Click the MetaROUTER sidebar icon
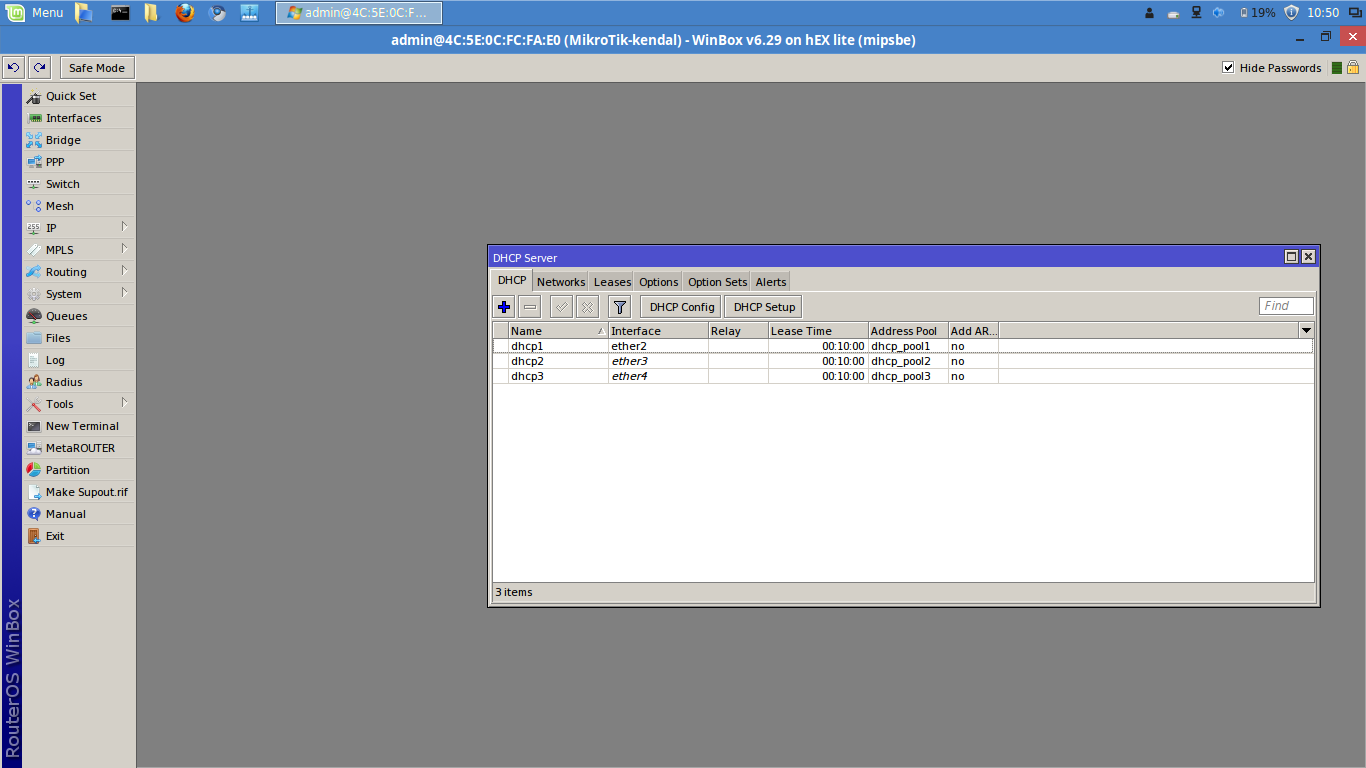Screen dimensions: 1366x768 click(x=34, y=448)
